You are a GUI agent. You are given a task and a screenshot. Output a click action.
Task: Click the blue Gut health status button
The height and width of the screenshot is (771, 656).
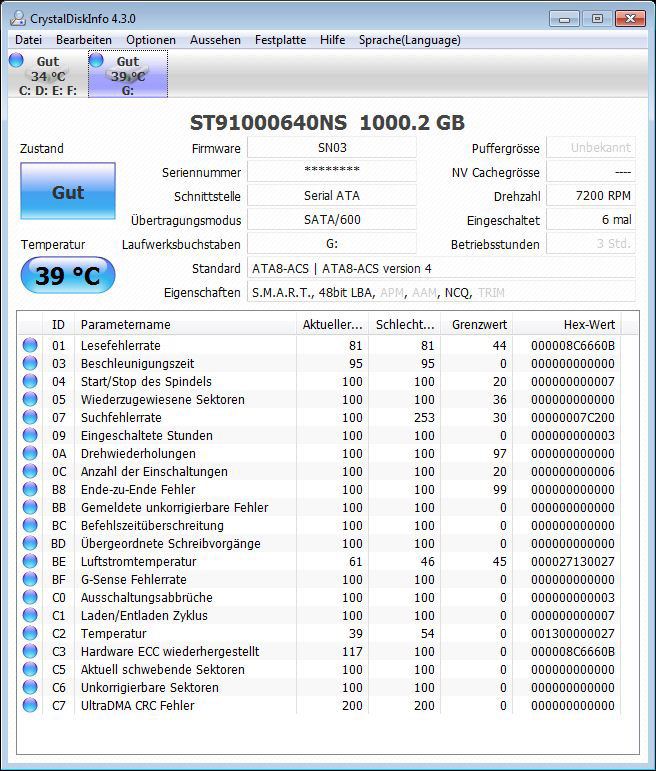click(x=68, y=191)
